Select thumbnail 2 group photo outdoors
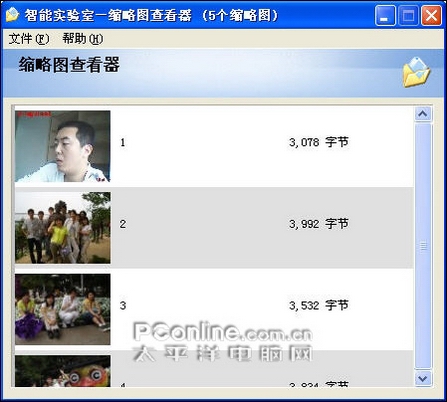 click(63, 228)
